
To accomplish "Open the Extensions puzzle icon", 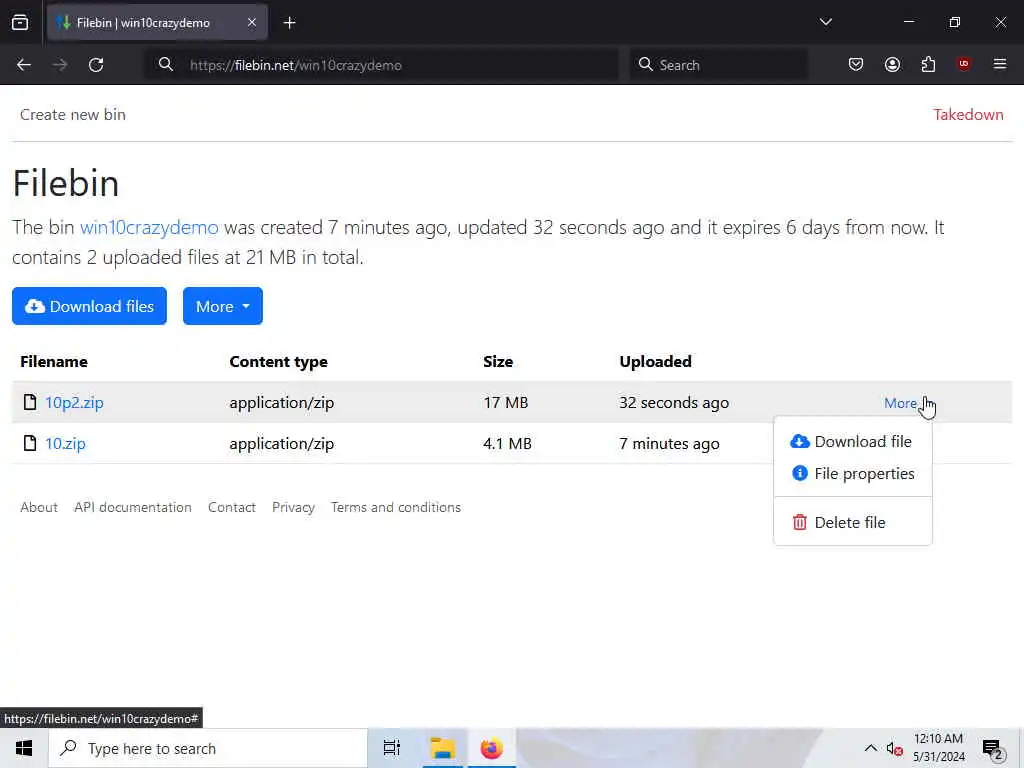I will pyautogui.click(x=928, y=64).
